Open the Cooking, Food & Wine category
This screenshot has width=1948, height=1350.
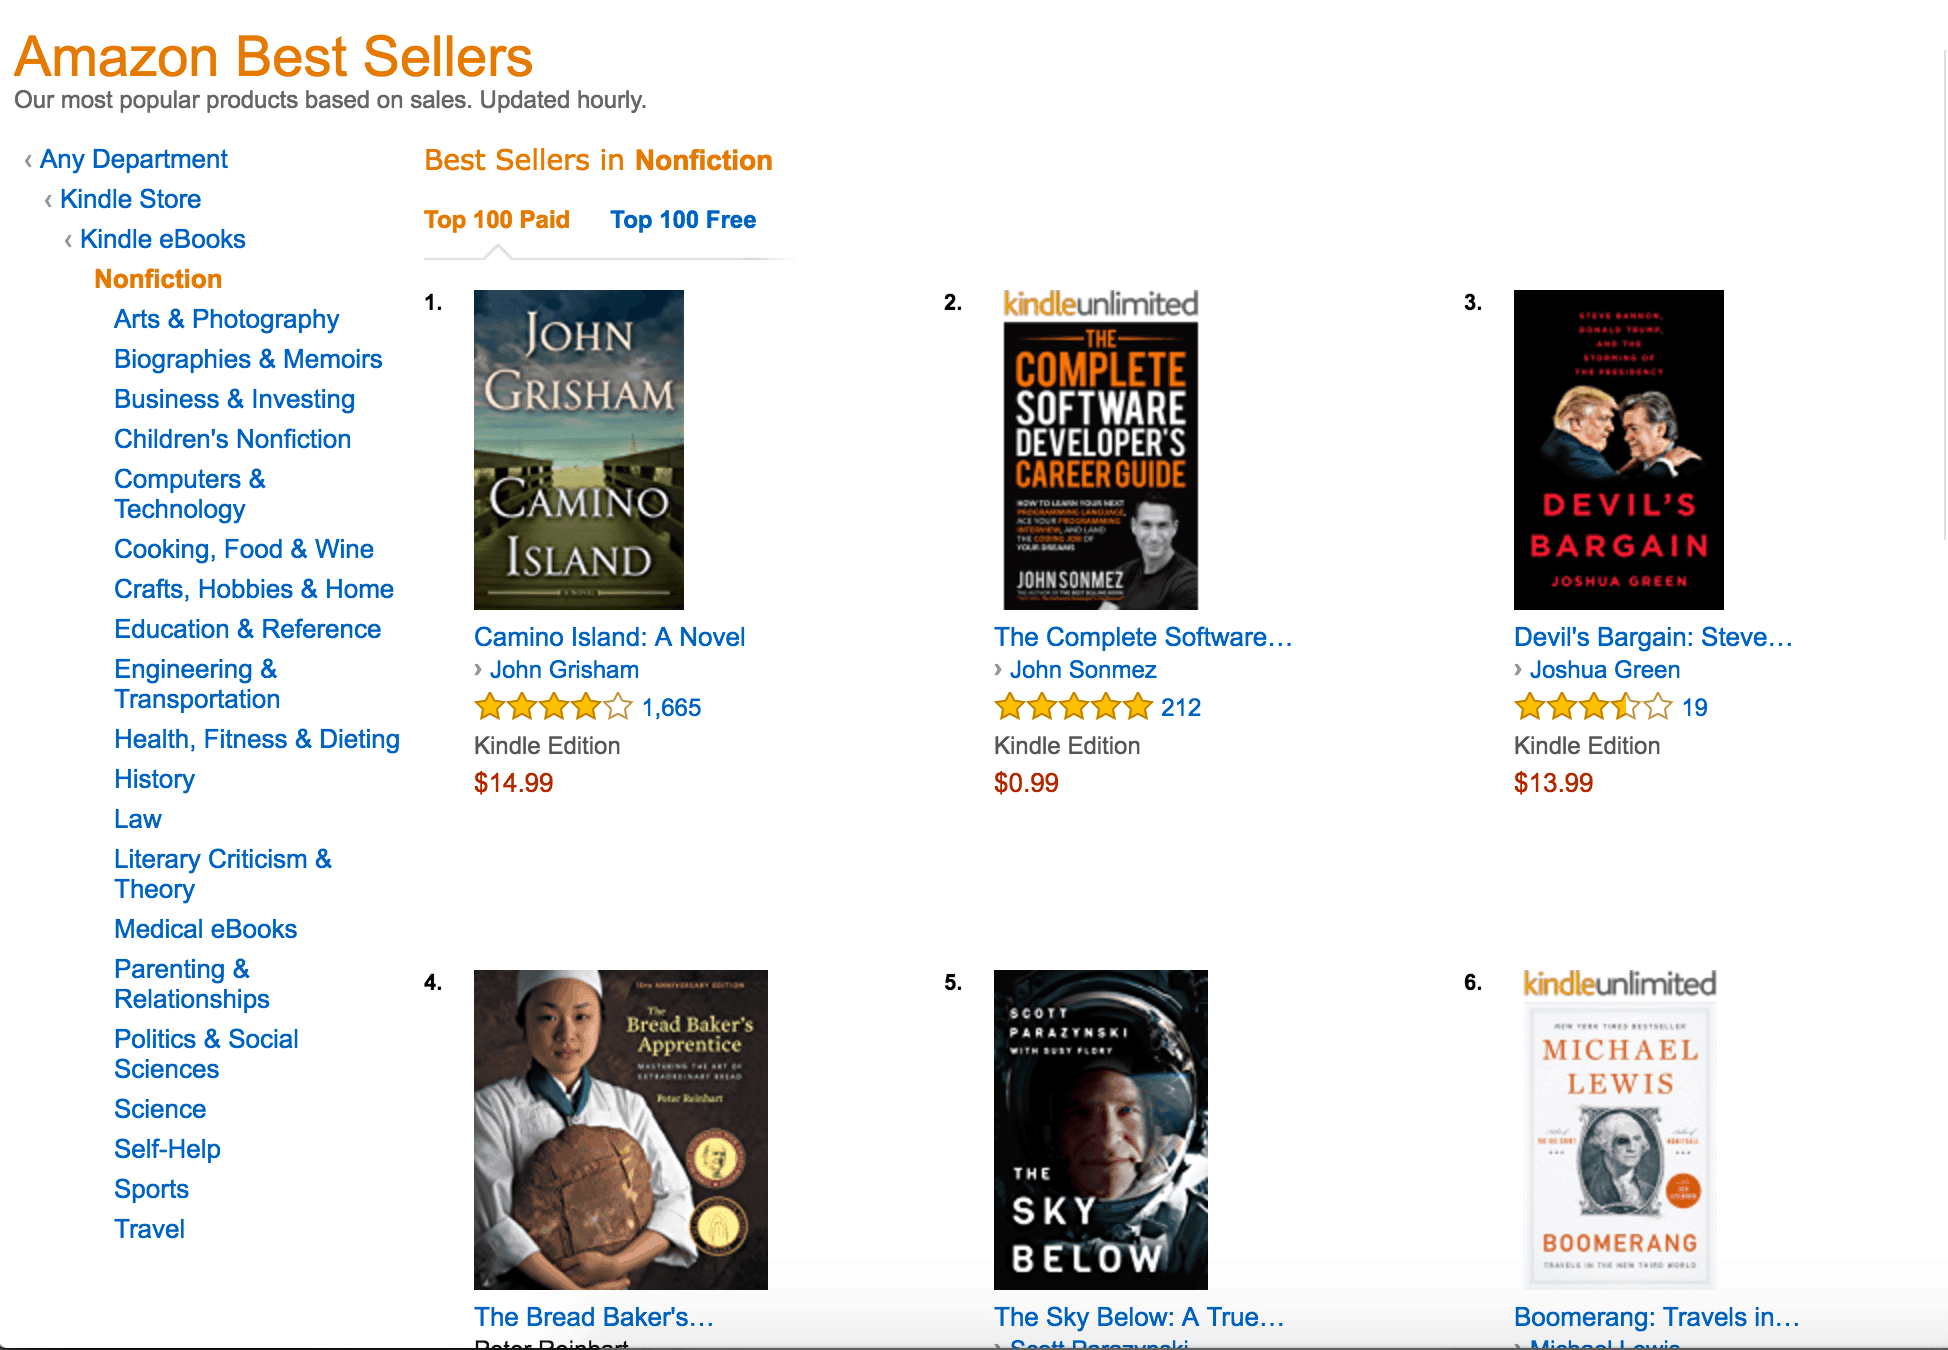pyautogui.click(x=244, y=549)
